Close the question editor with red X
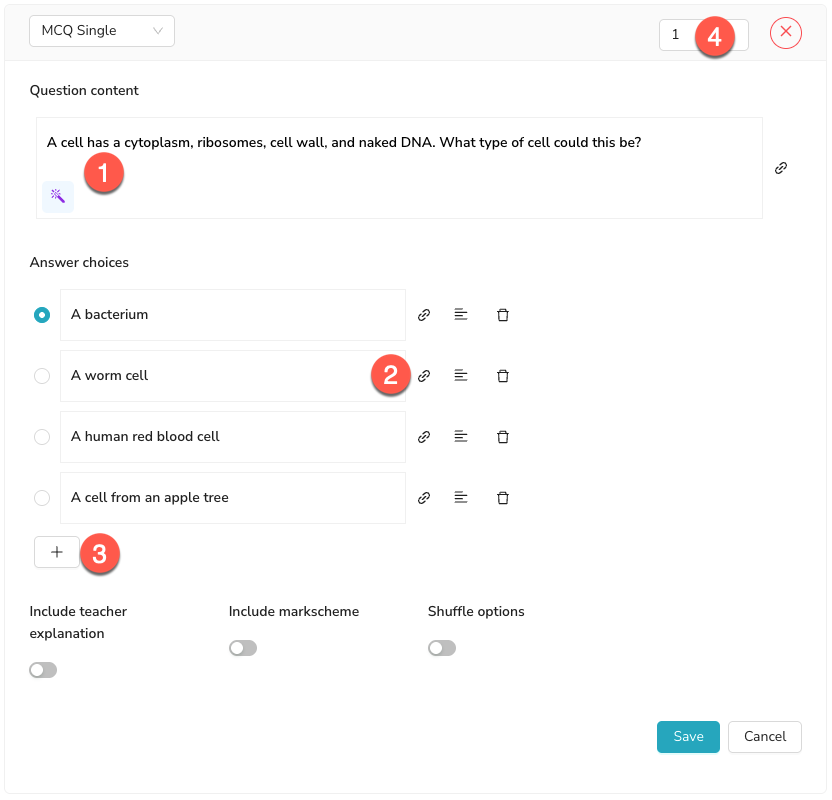The image size is (832, 800). [786, 33]
